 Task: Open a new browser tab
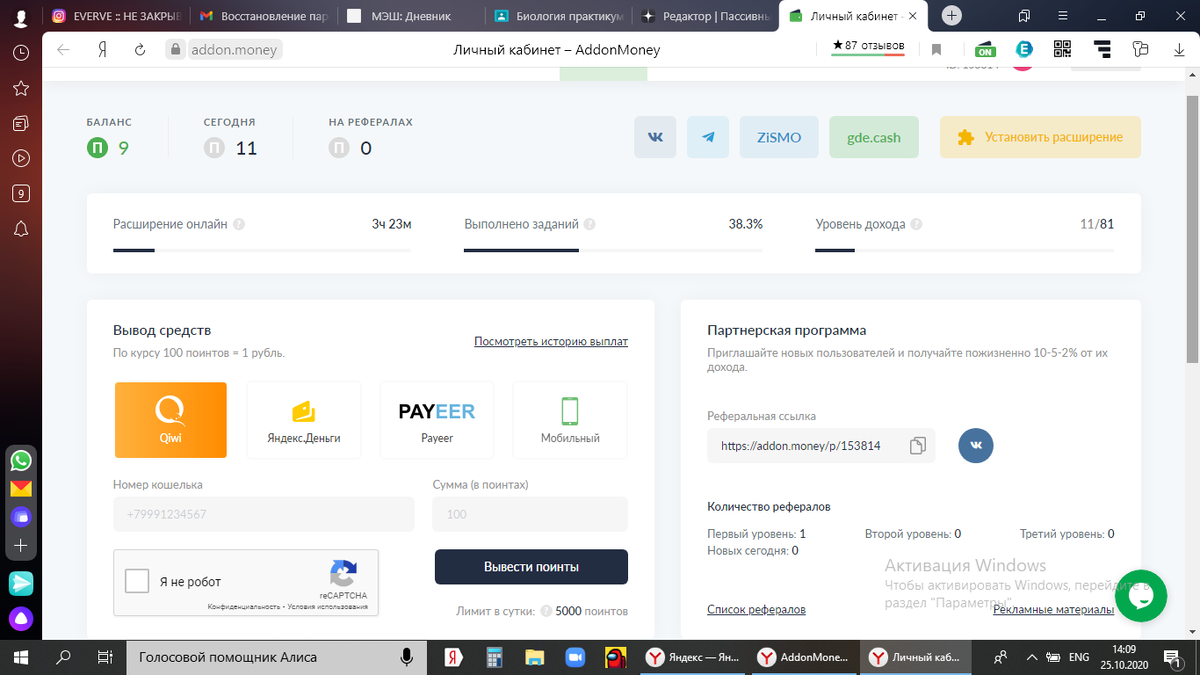pyautogui.click(x=952, y=16)
